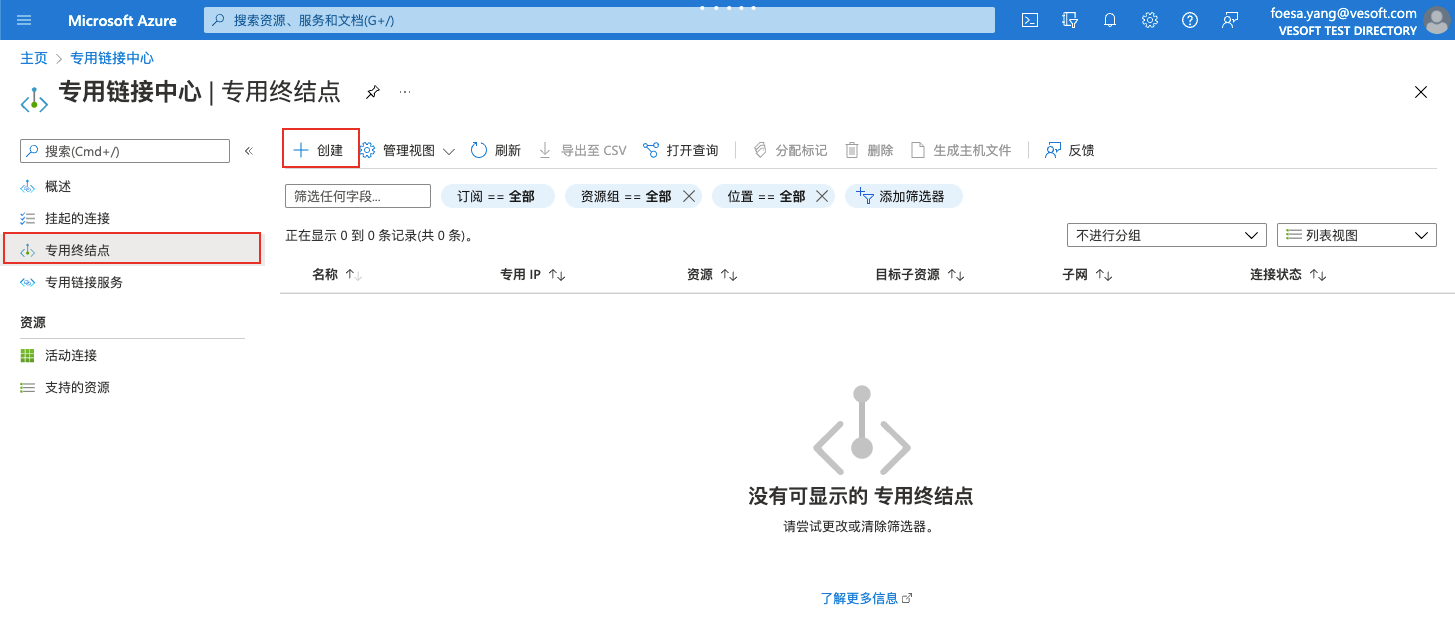The height and width of the screenshot is (633, 1455).
Task: Click the 筛选任何字段 filter input
Action: click(357, 196)
